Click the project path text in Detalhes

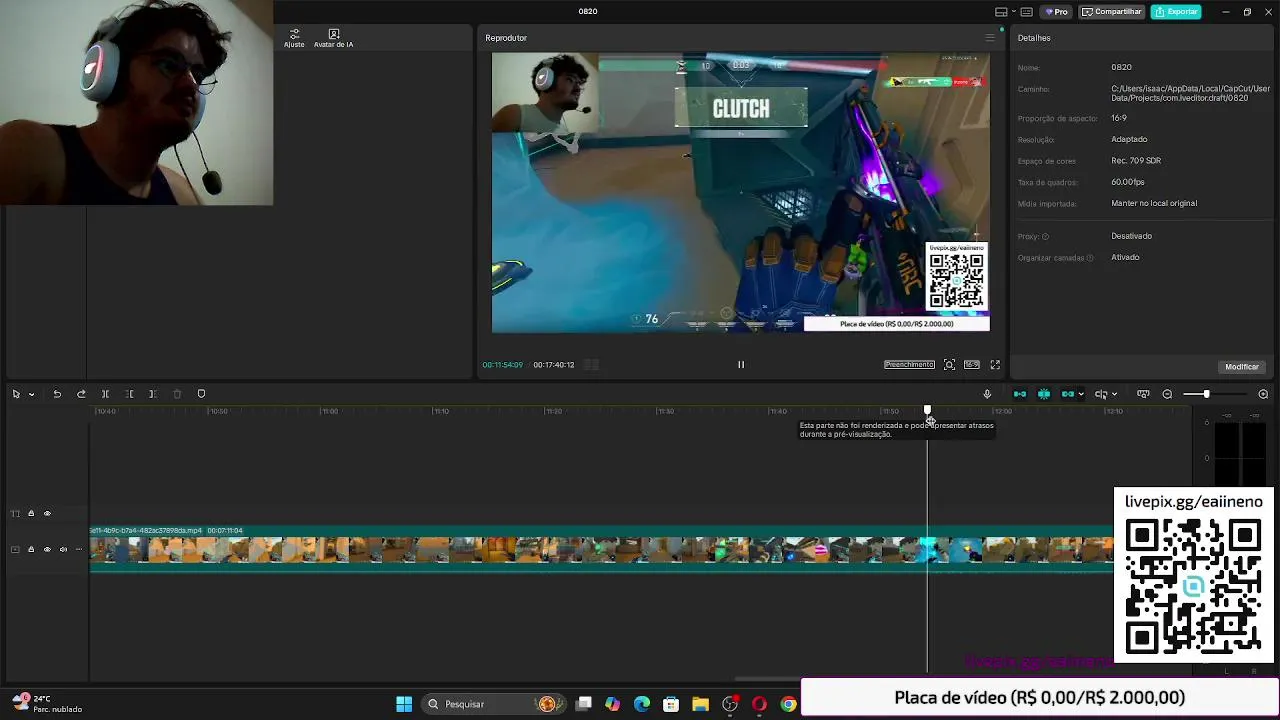(1190, 94)
